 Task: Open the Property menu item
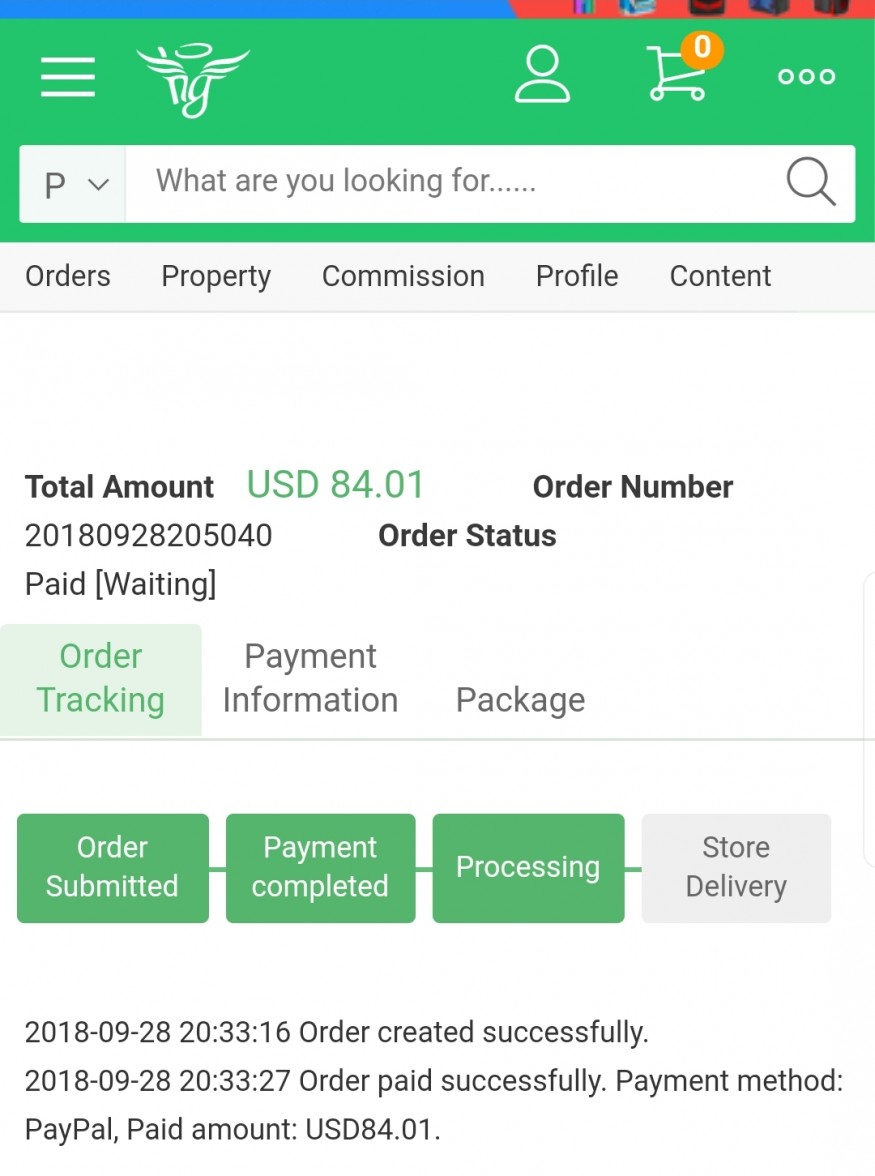(216, 276)
